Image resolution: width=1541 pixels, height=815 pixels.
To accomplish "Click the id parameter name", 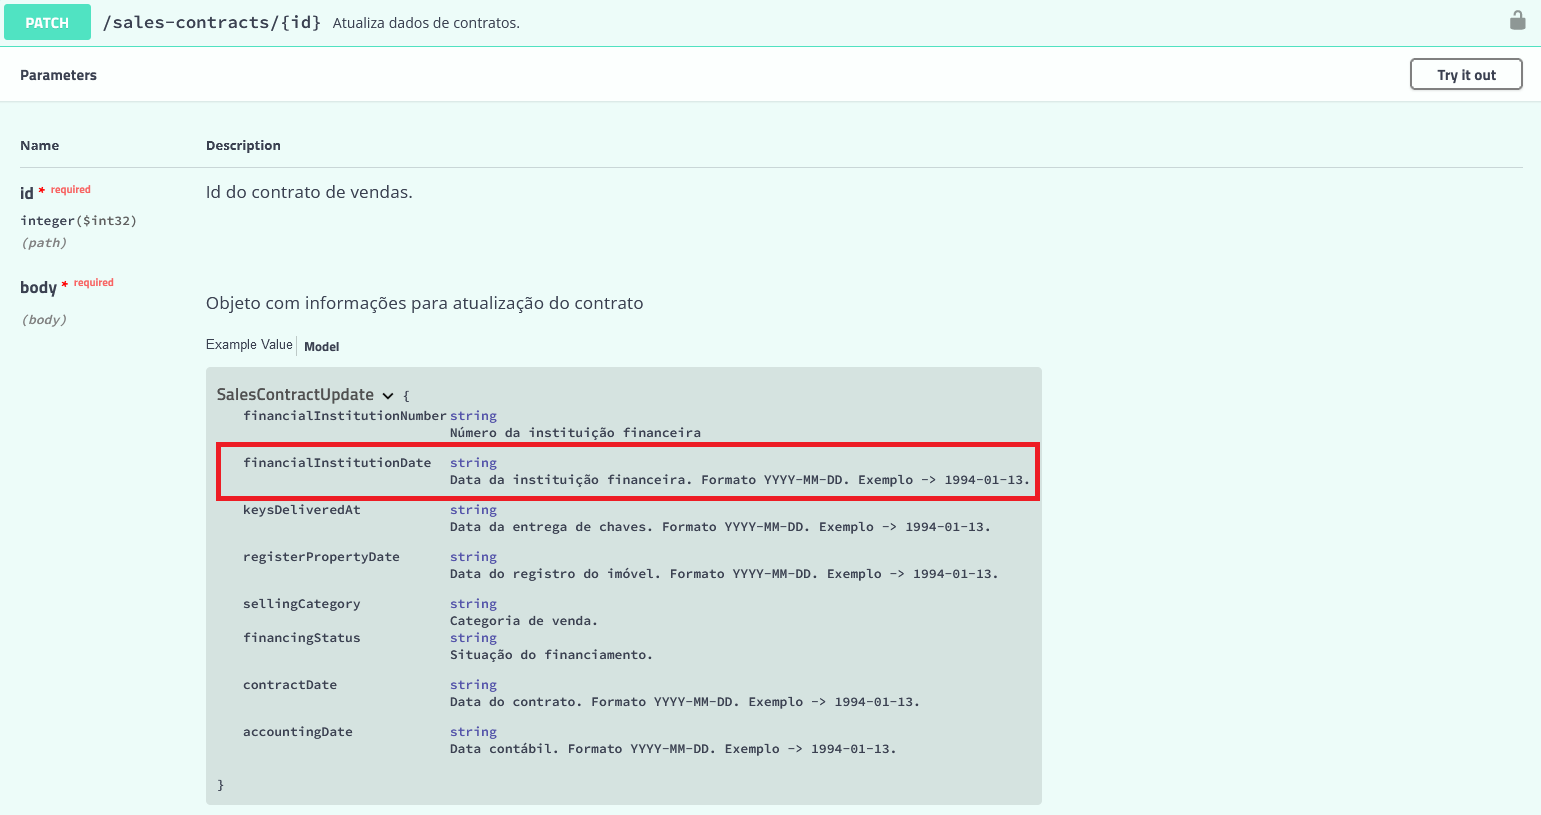I will tap(27, 193).
